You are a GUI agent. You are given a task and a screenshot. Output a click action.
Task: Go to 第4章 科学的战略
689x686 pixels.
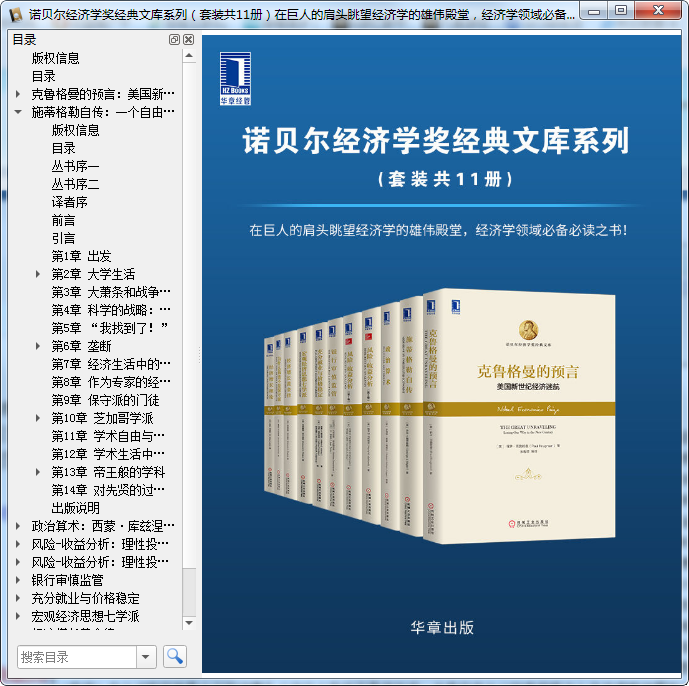(111, 310)
